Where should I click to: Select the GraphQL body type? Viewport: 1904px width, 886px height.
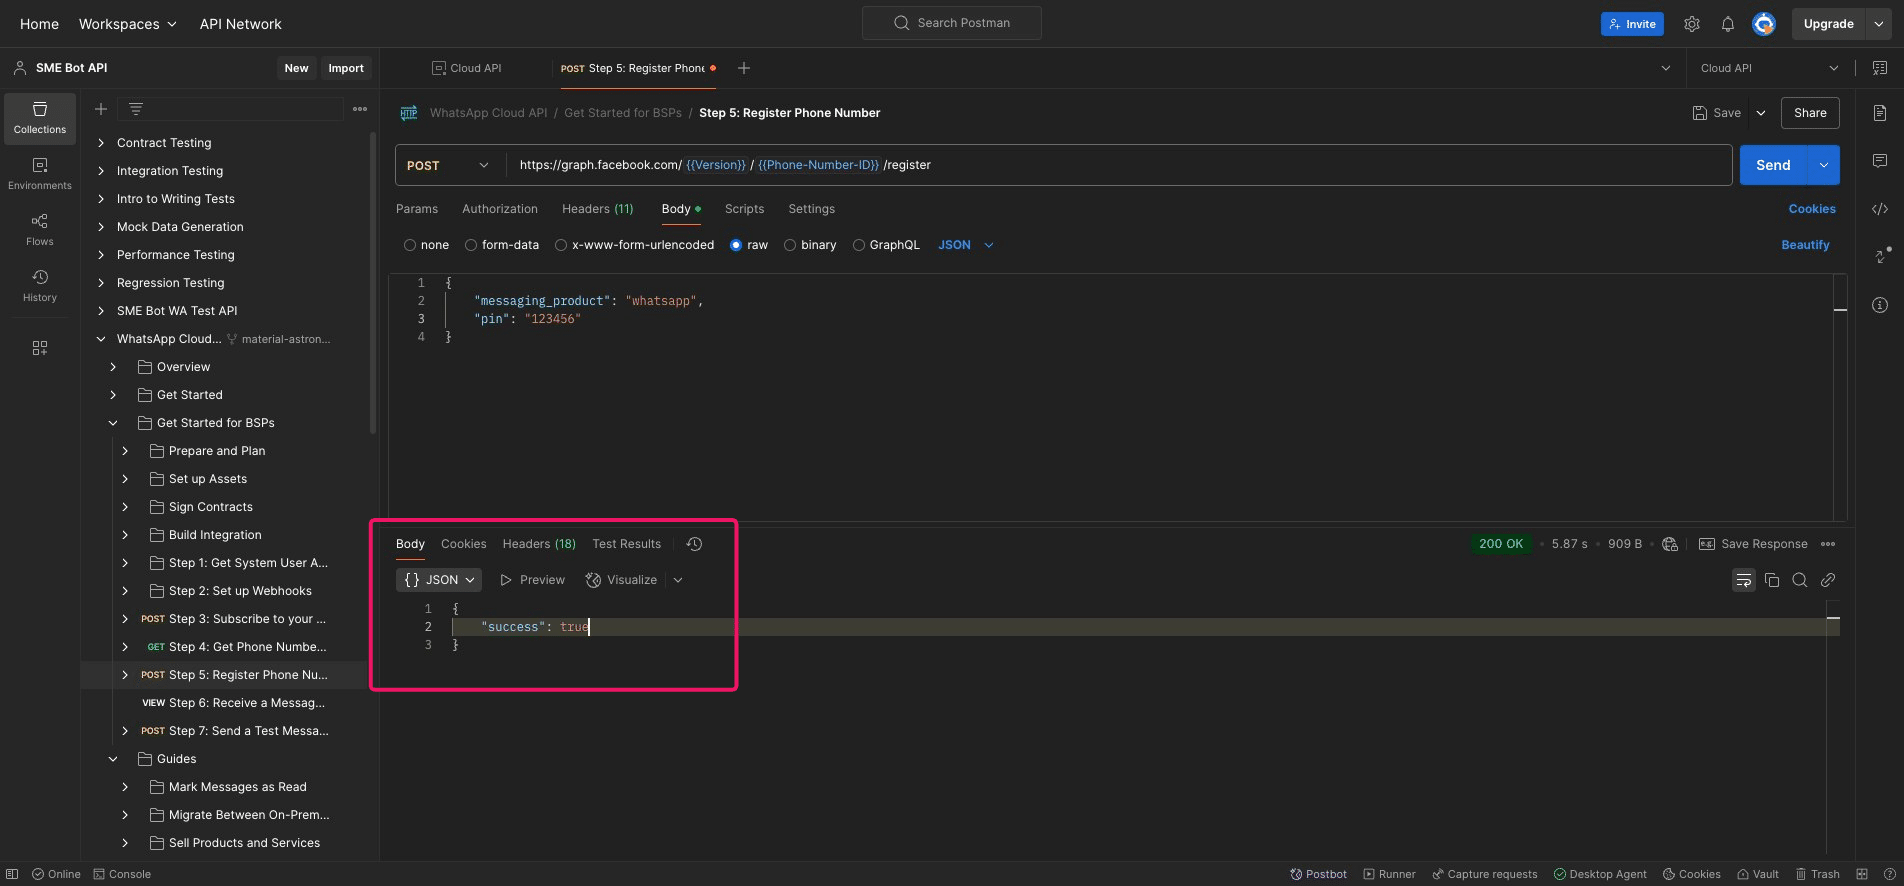859,245
